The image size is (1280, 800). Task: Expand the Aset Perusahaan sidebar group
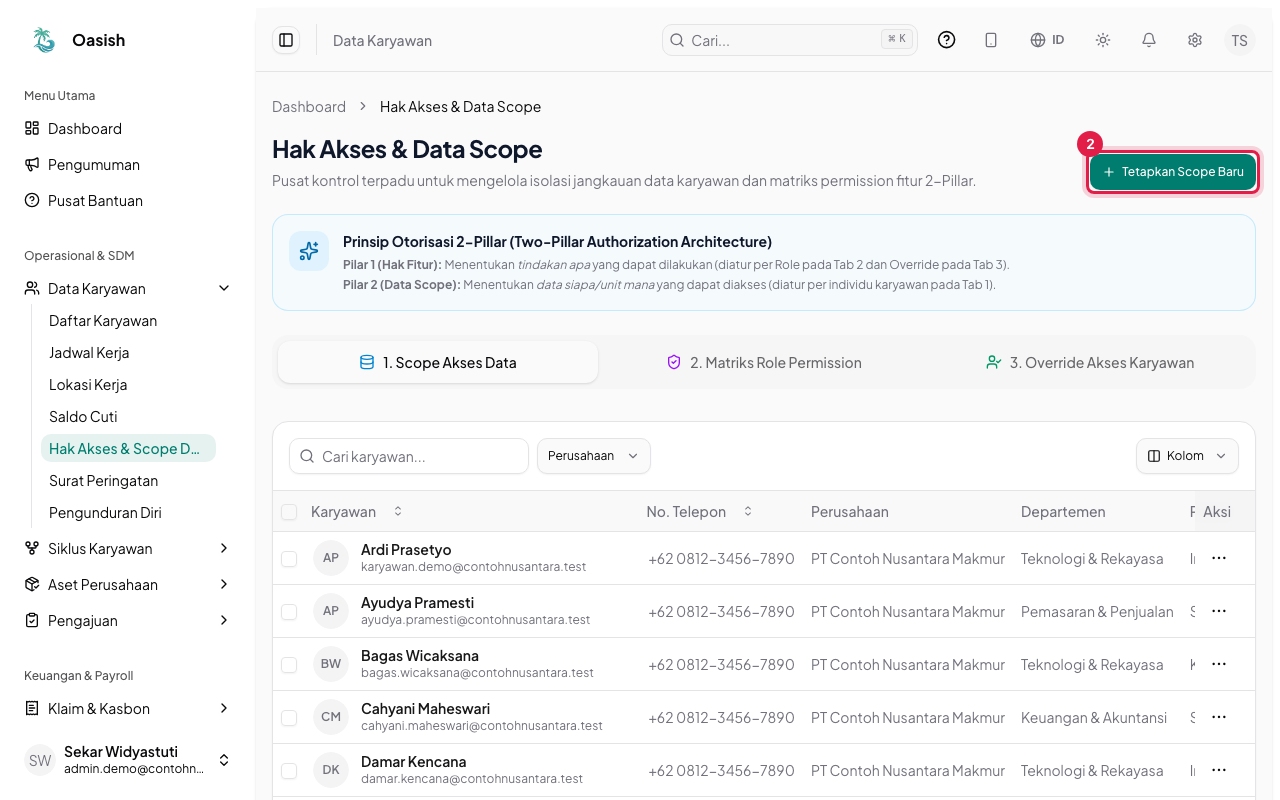click(128, 585)
